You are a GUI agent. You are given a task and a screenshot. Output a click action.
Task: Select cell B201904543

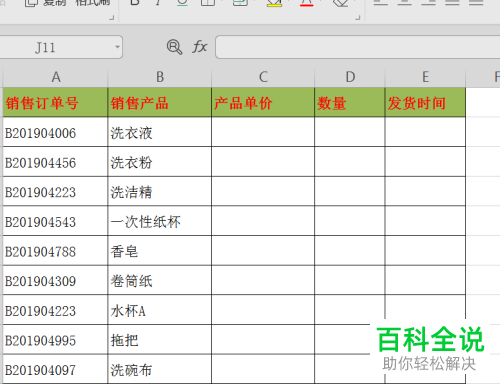click(55, 221)
